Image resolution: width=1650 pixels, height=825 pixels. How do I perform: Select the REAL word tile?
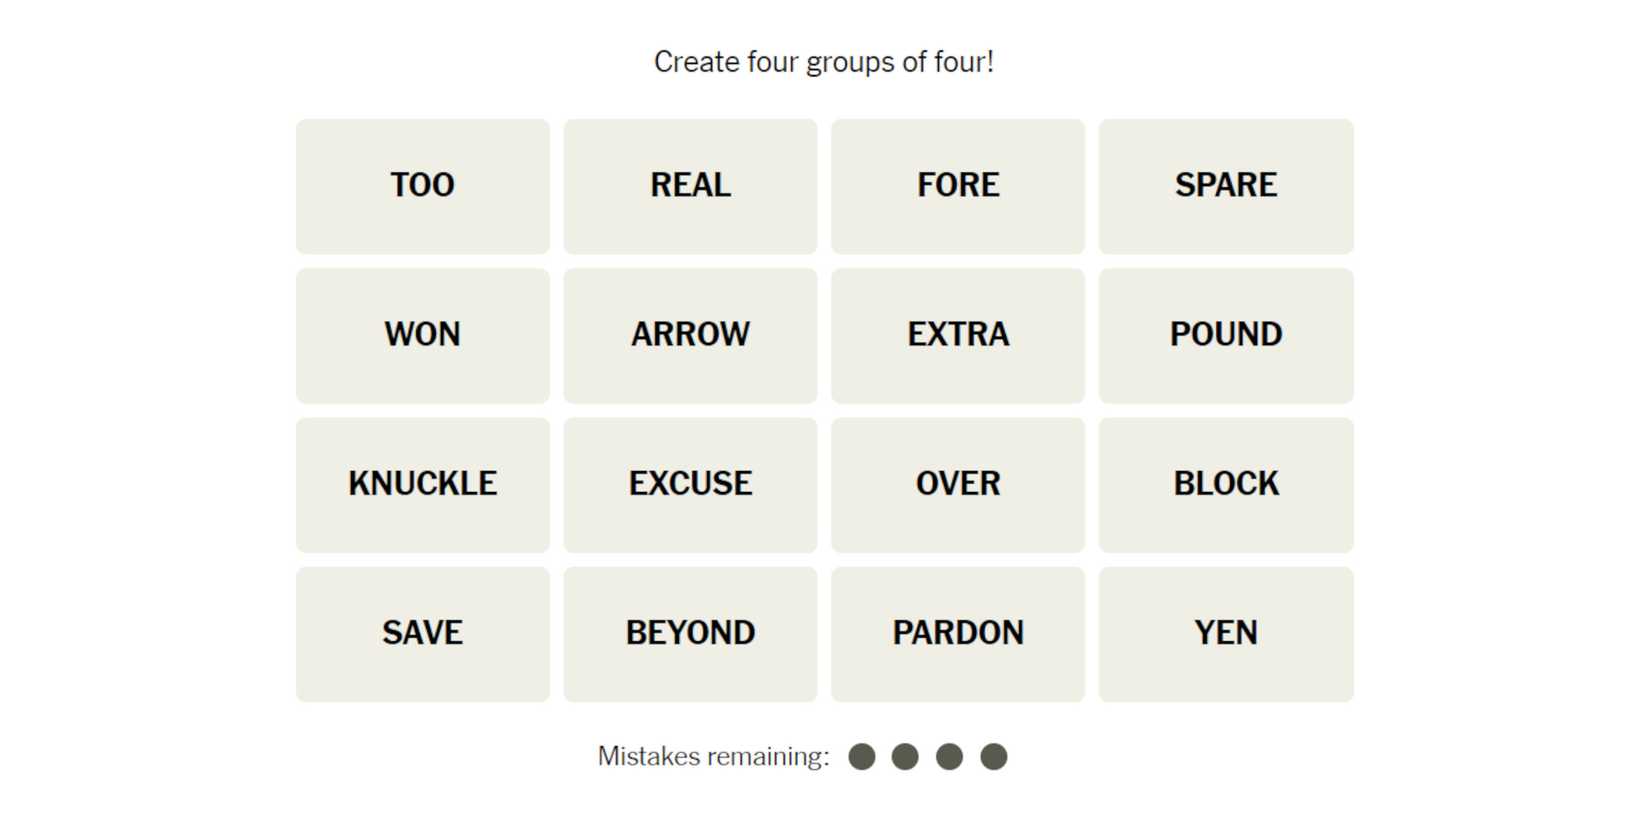coord(690,186)
